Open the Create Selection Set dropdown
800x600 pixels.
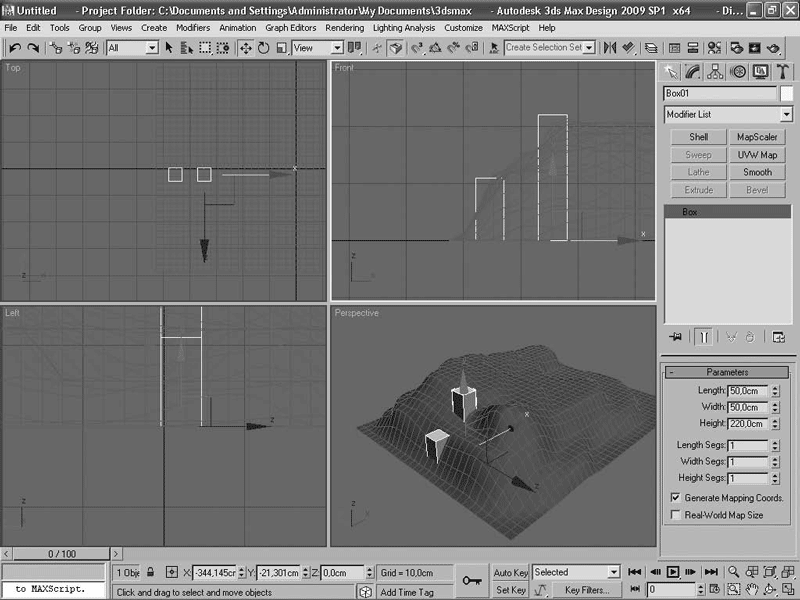pos(589,47)
